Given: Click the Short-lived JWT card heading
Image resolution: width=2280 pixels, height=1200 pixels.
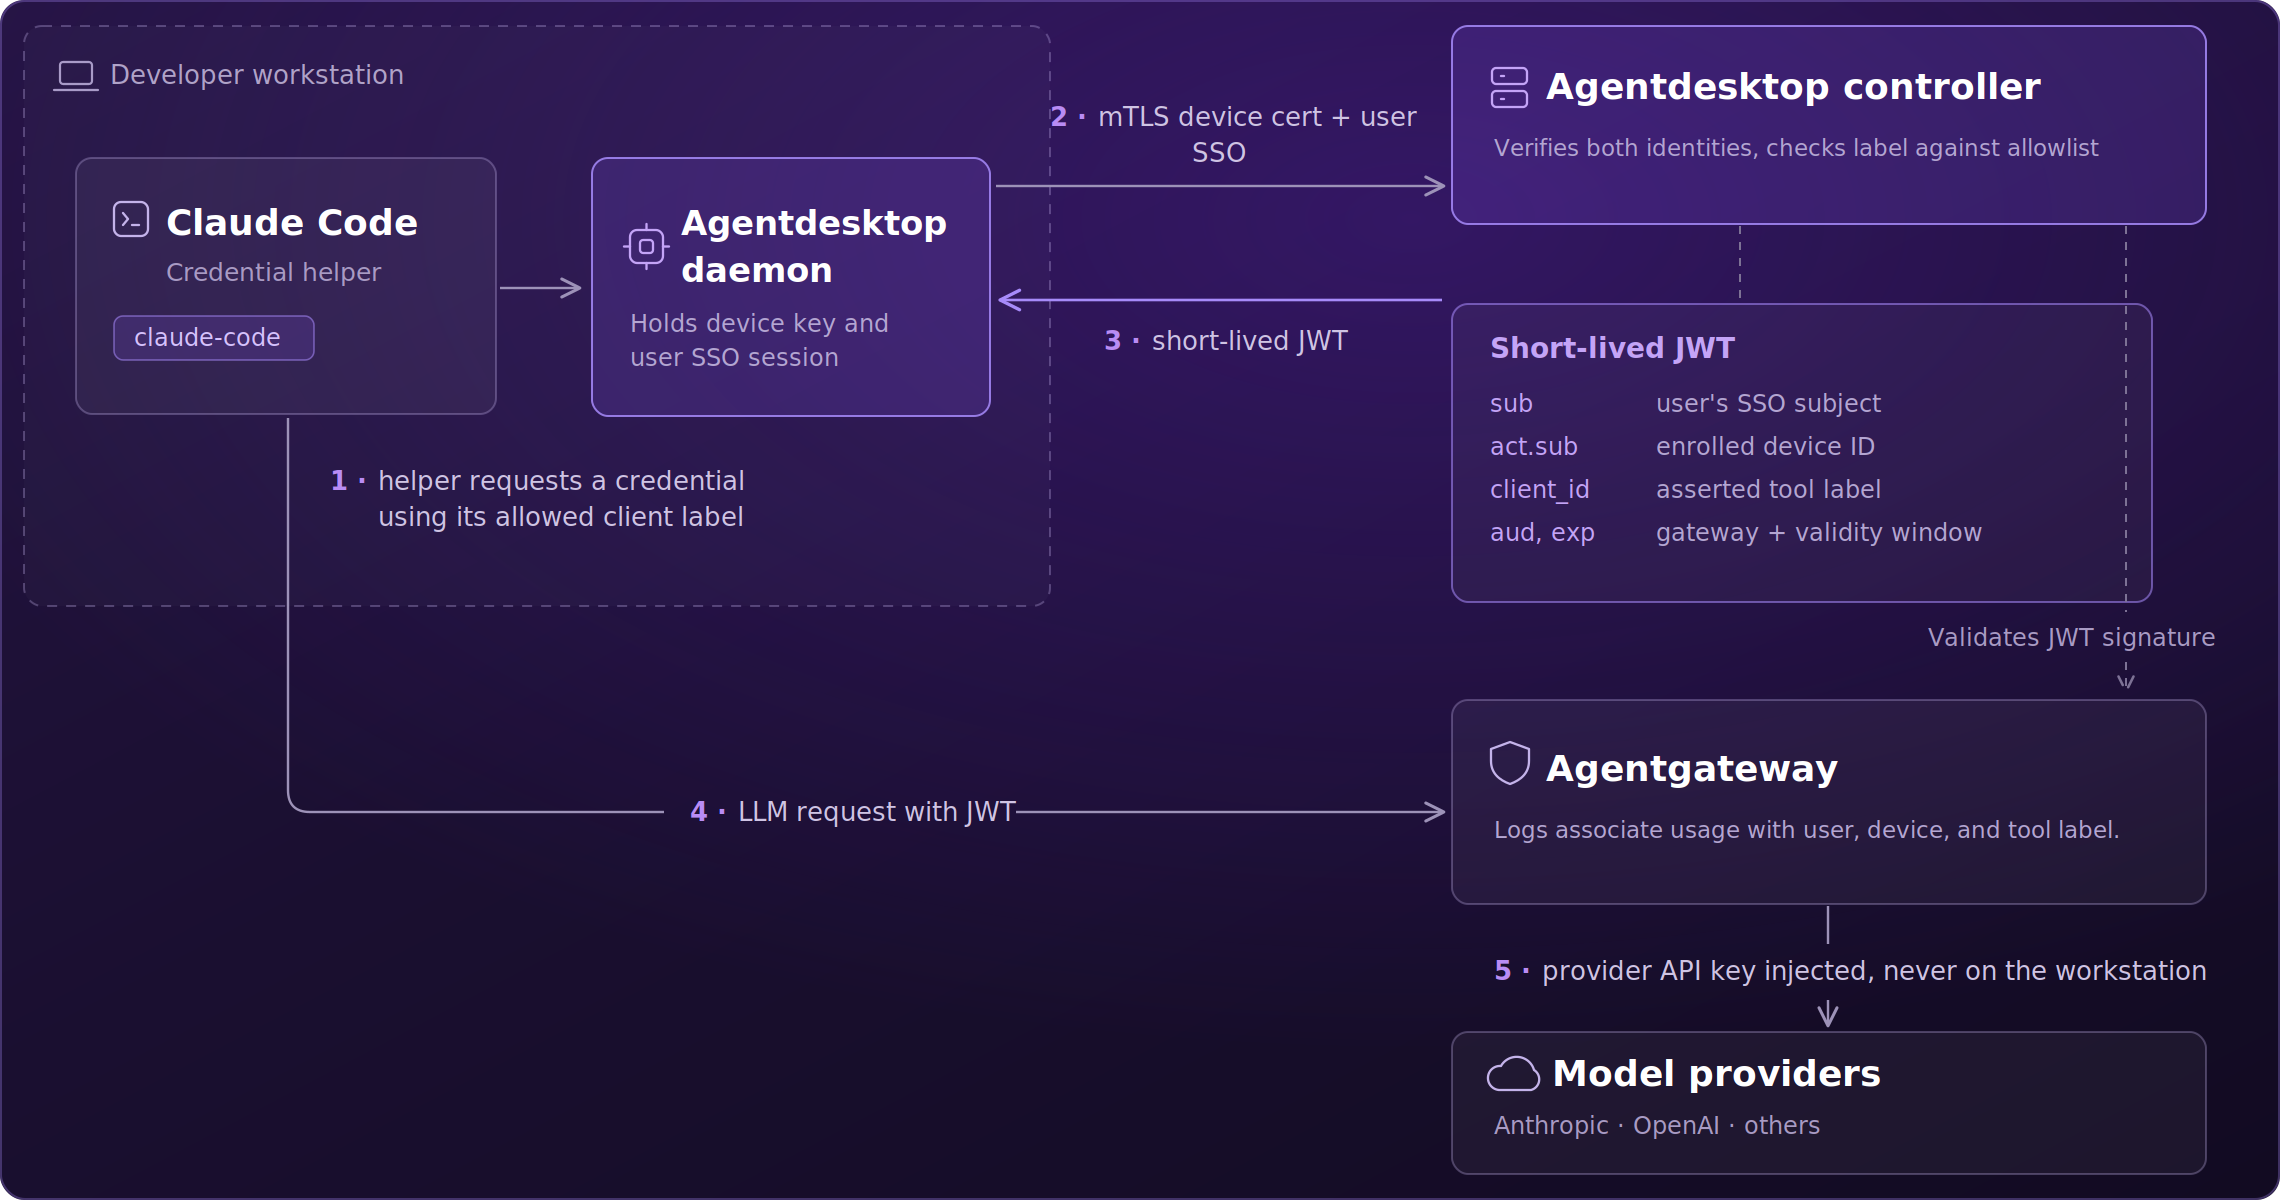Looking at the screenshot, I should pos(1612,348).
